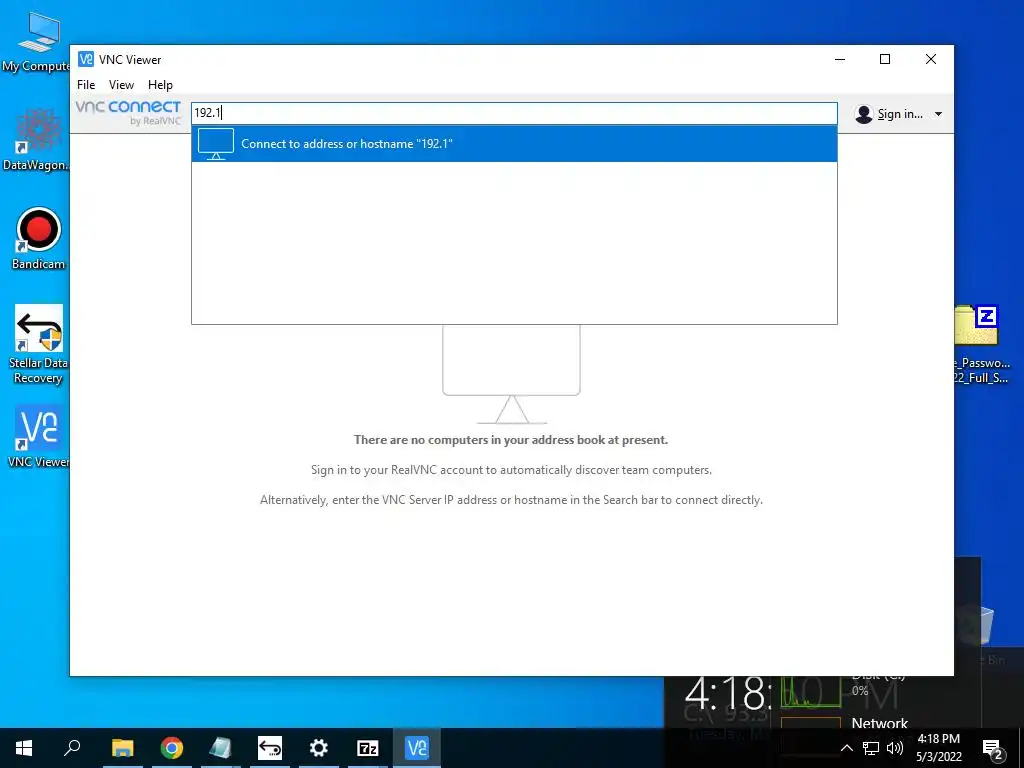This screenshot has height=768, width=1024.
Task: Open the volume speaker tray icon
Action: tap(895, 748)
